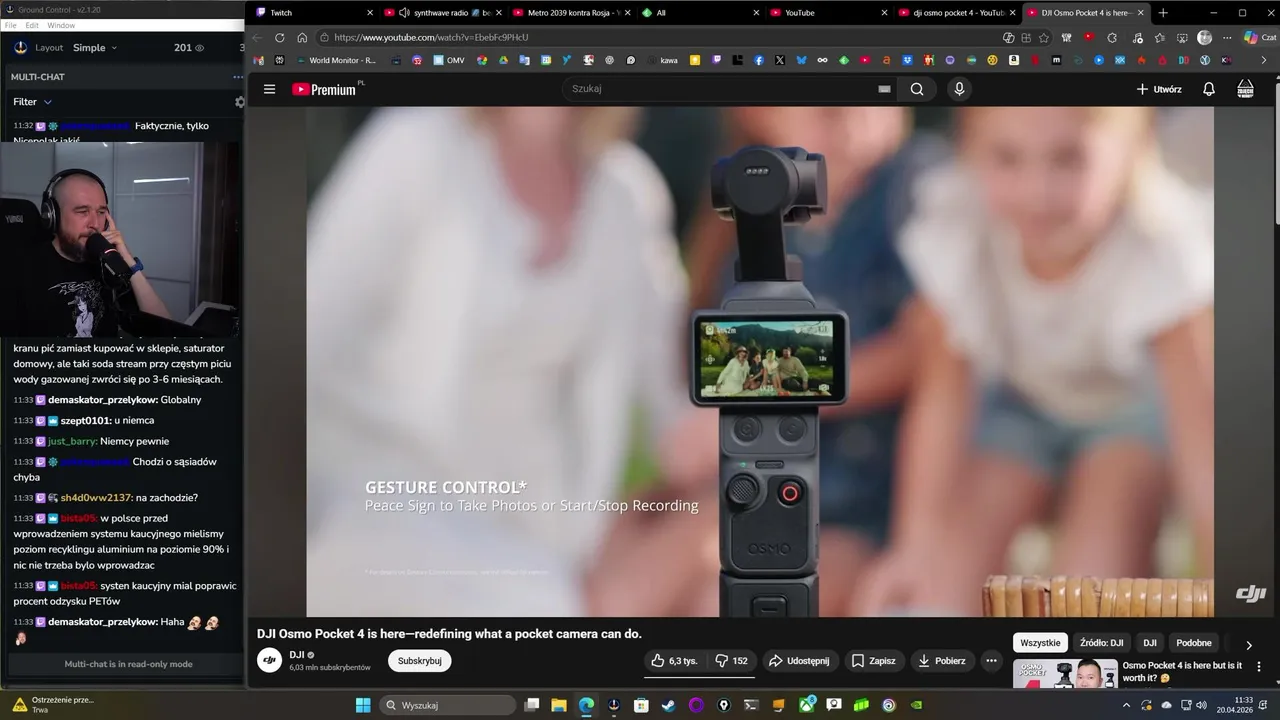This screenshot has height=720, width=1280.
Task: Start voice search with the microphone icon
Action: [x=959, y=89]
